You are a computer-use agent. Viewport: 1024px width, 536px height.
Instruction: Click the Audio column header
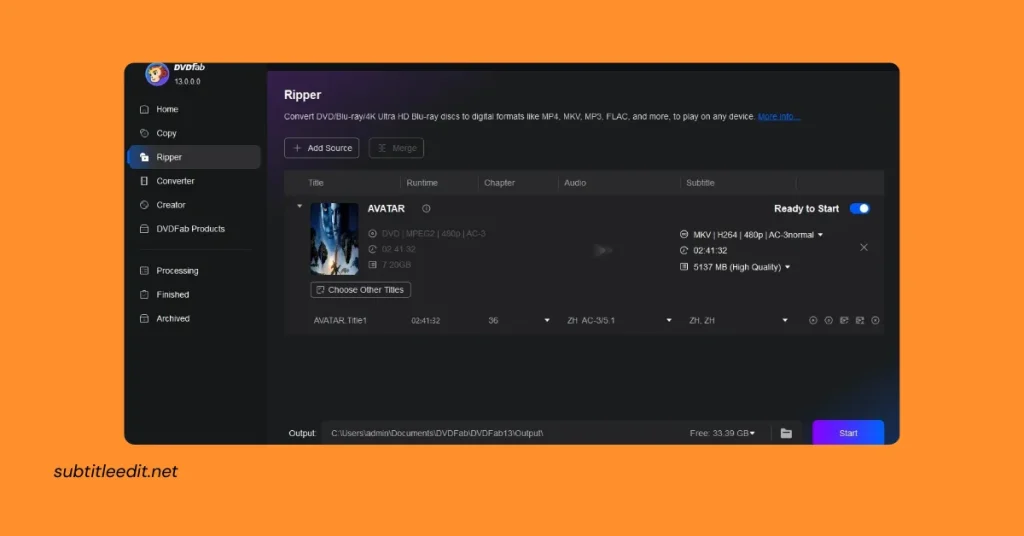tap(575, 183)
